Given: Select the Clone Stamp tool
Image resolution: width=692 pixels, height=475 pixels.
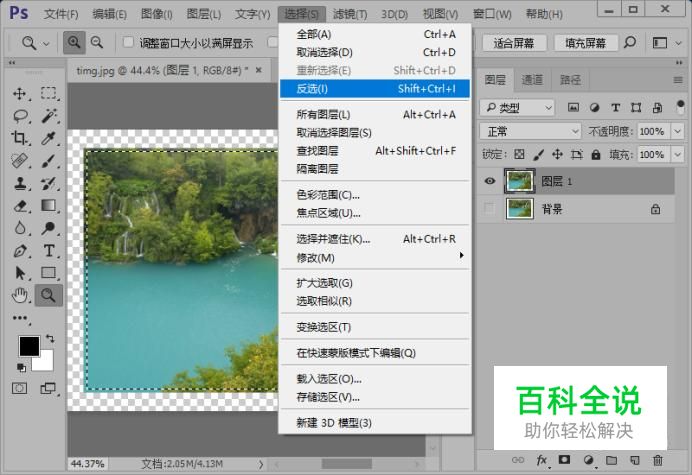Looking at the screenshot, I should [19, 183].
